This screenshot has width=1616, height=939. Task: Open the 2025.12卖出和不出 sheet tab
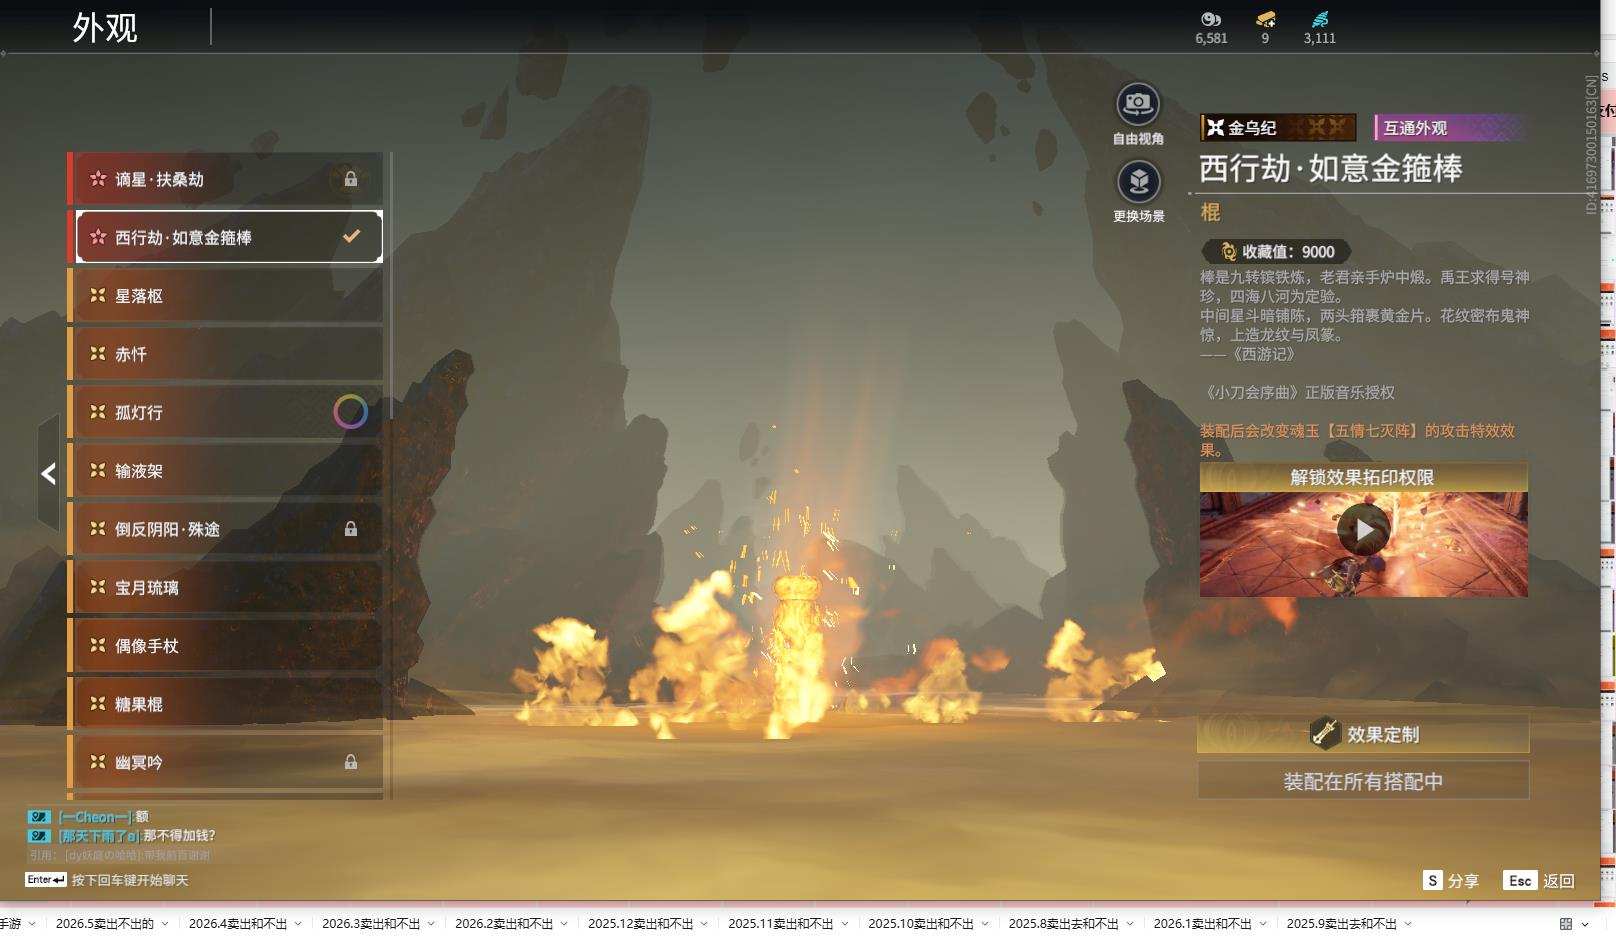point(641,924)
